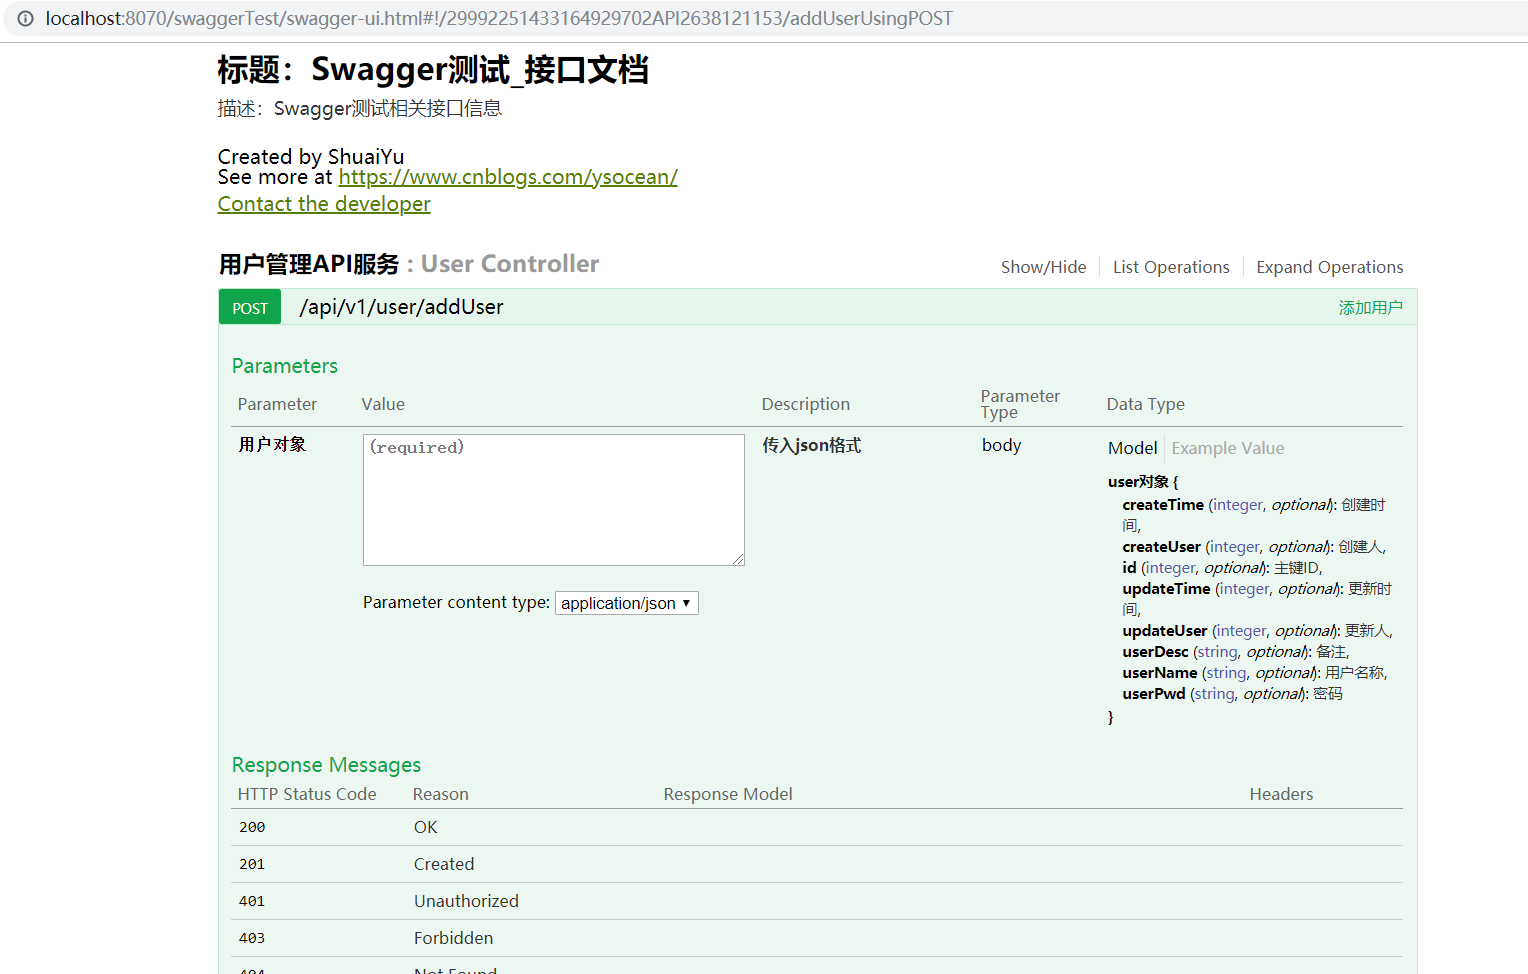The image size is (1528, 974).
Task: Click the green POST method badge
Action: pos(250,308)
